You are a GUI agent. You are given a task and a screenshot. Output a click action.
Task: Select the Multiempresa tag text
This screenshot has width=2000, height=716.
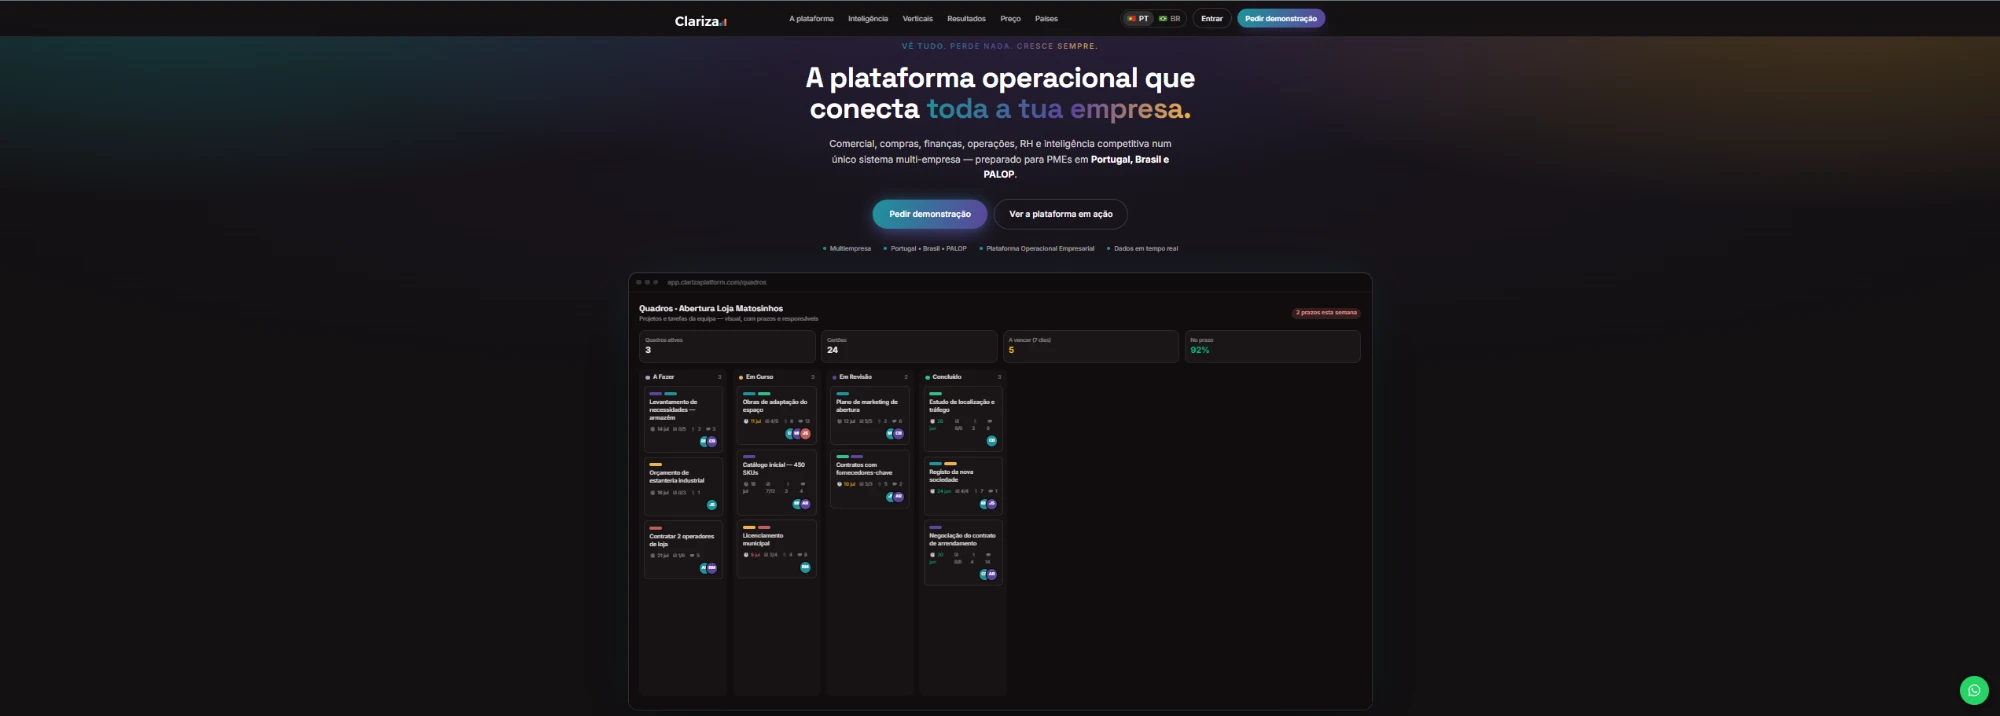click(x=850, y=249)
